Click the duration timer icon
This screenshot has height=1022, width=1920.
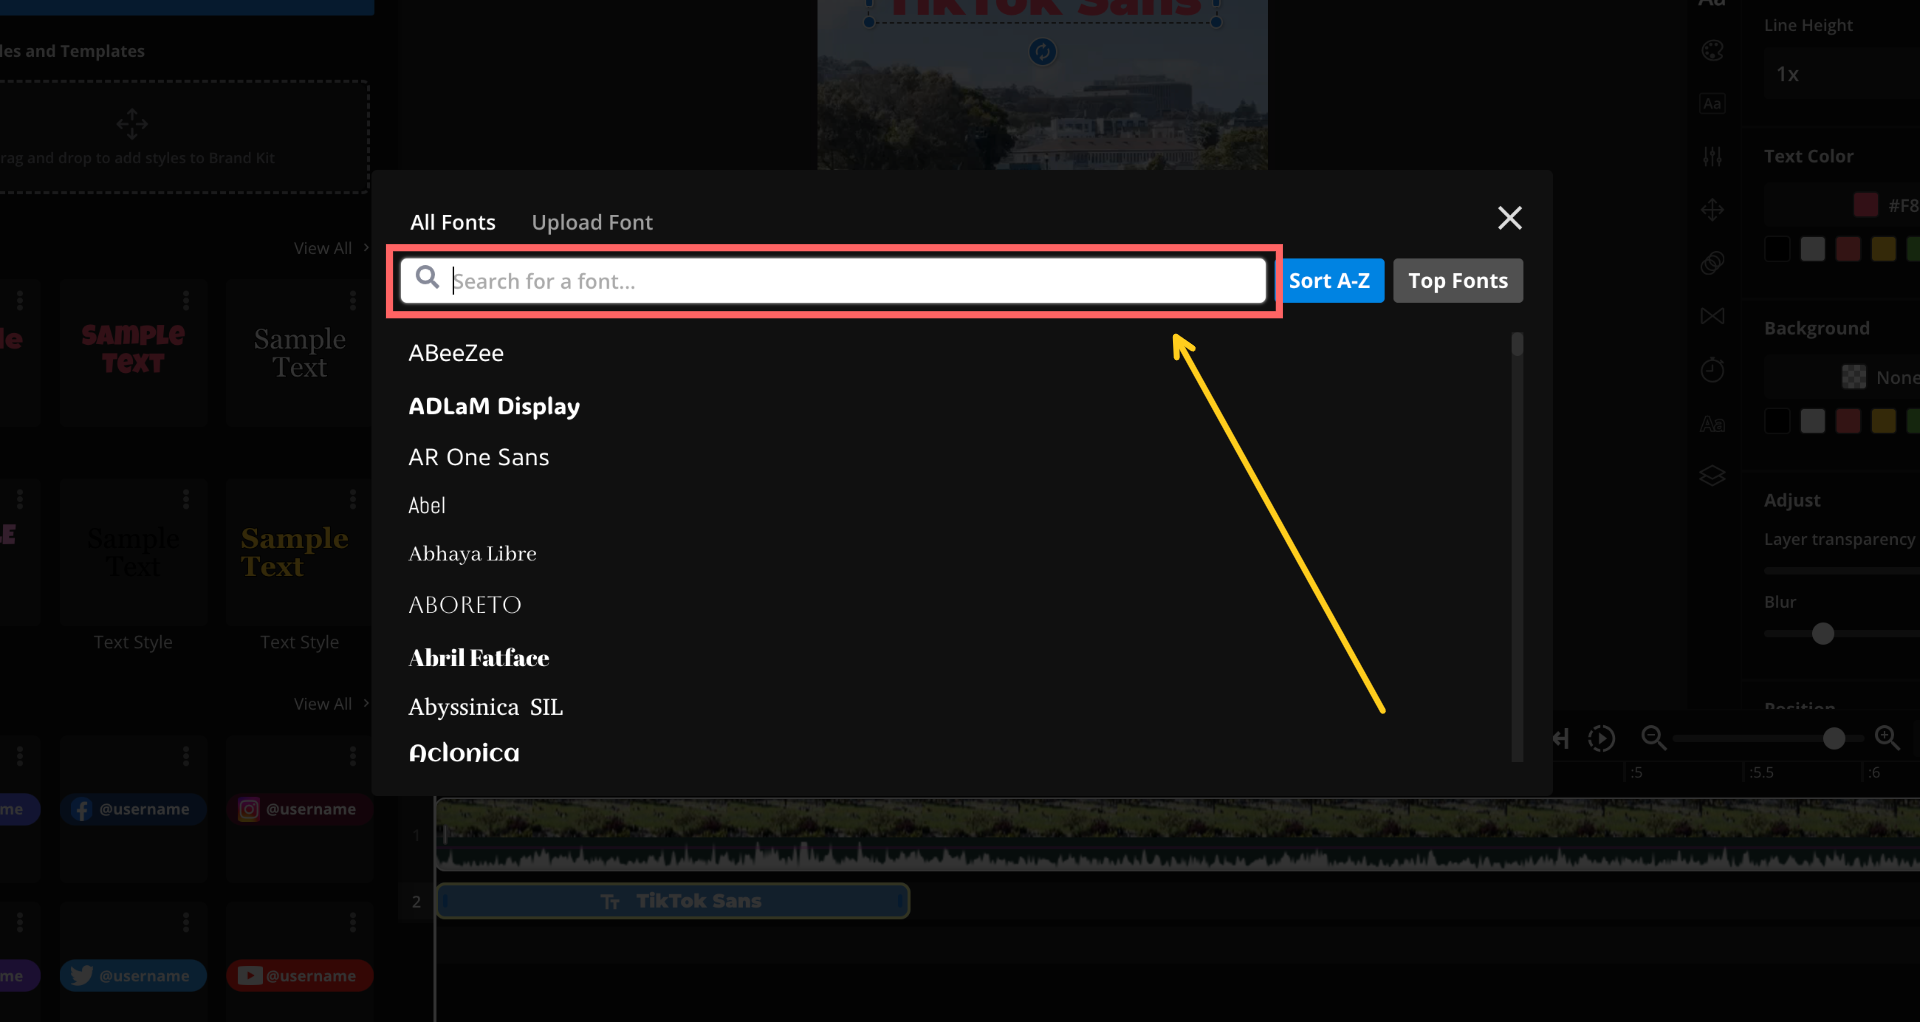(1712, 369)
